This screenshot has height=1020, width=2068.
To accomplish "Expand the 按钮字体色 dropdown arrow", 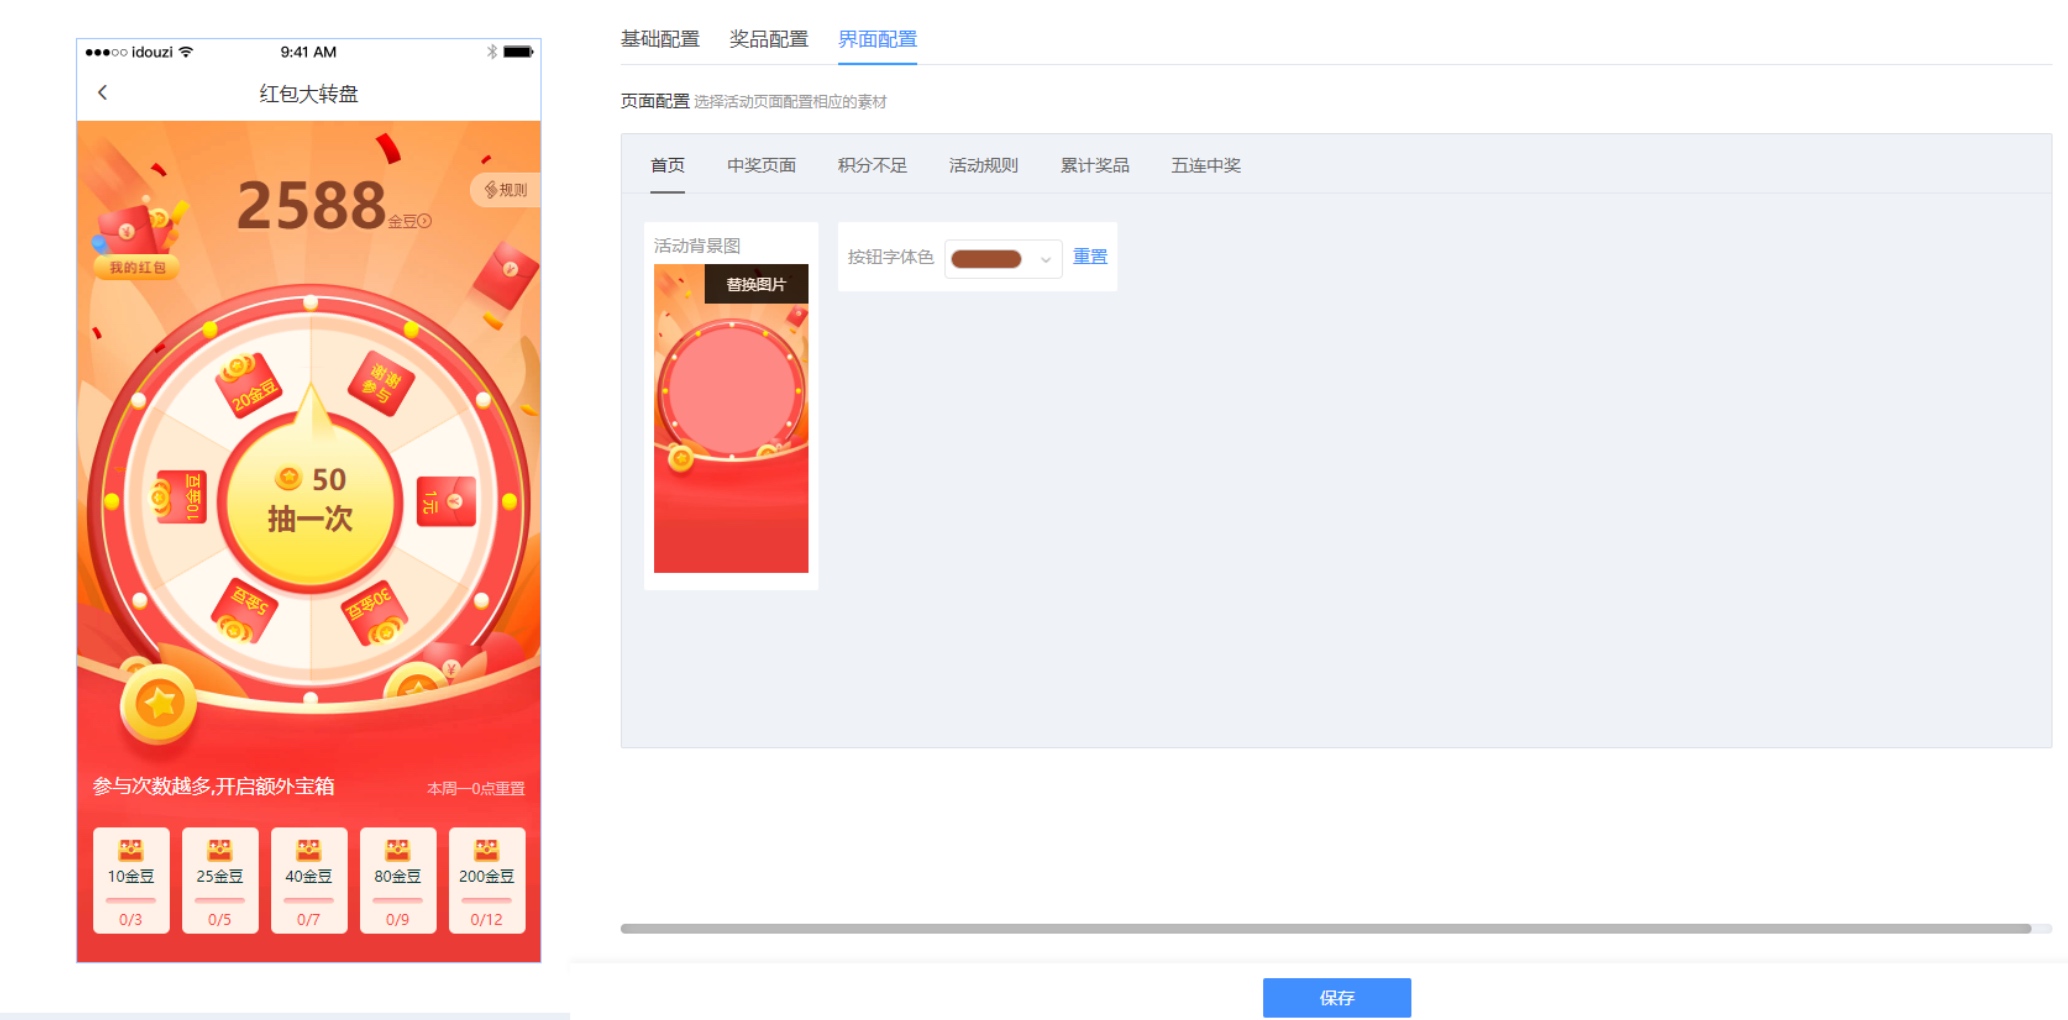I will coord(1045,259).
